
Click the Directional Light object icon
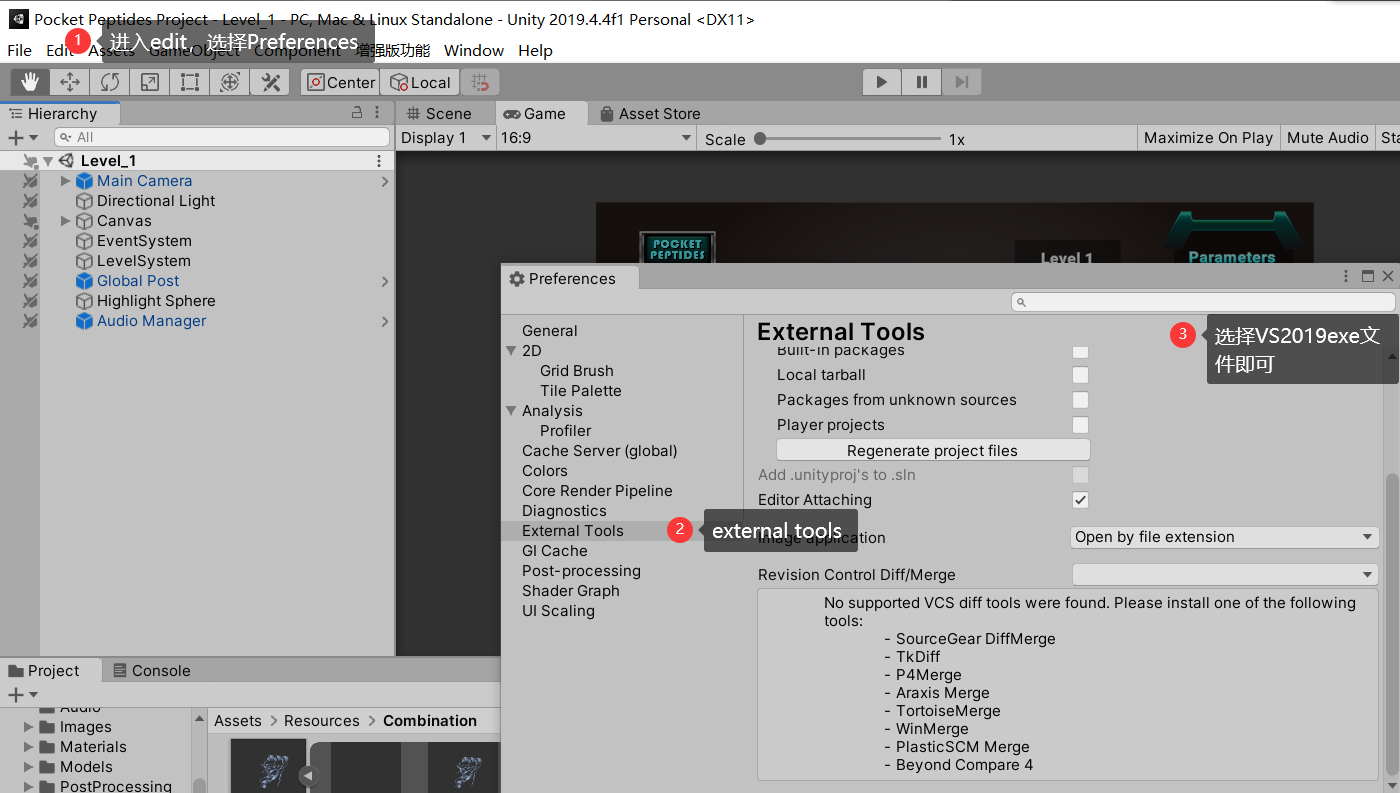(84, 201)
